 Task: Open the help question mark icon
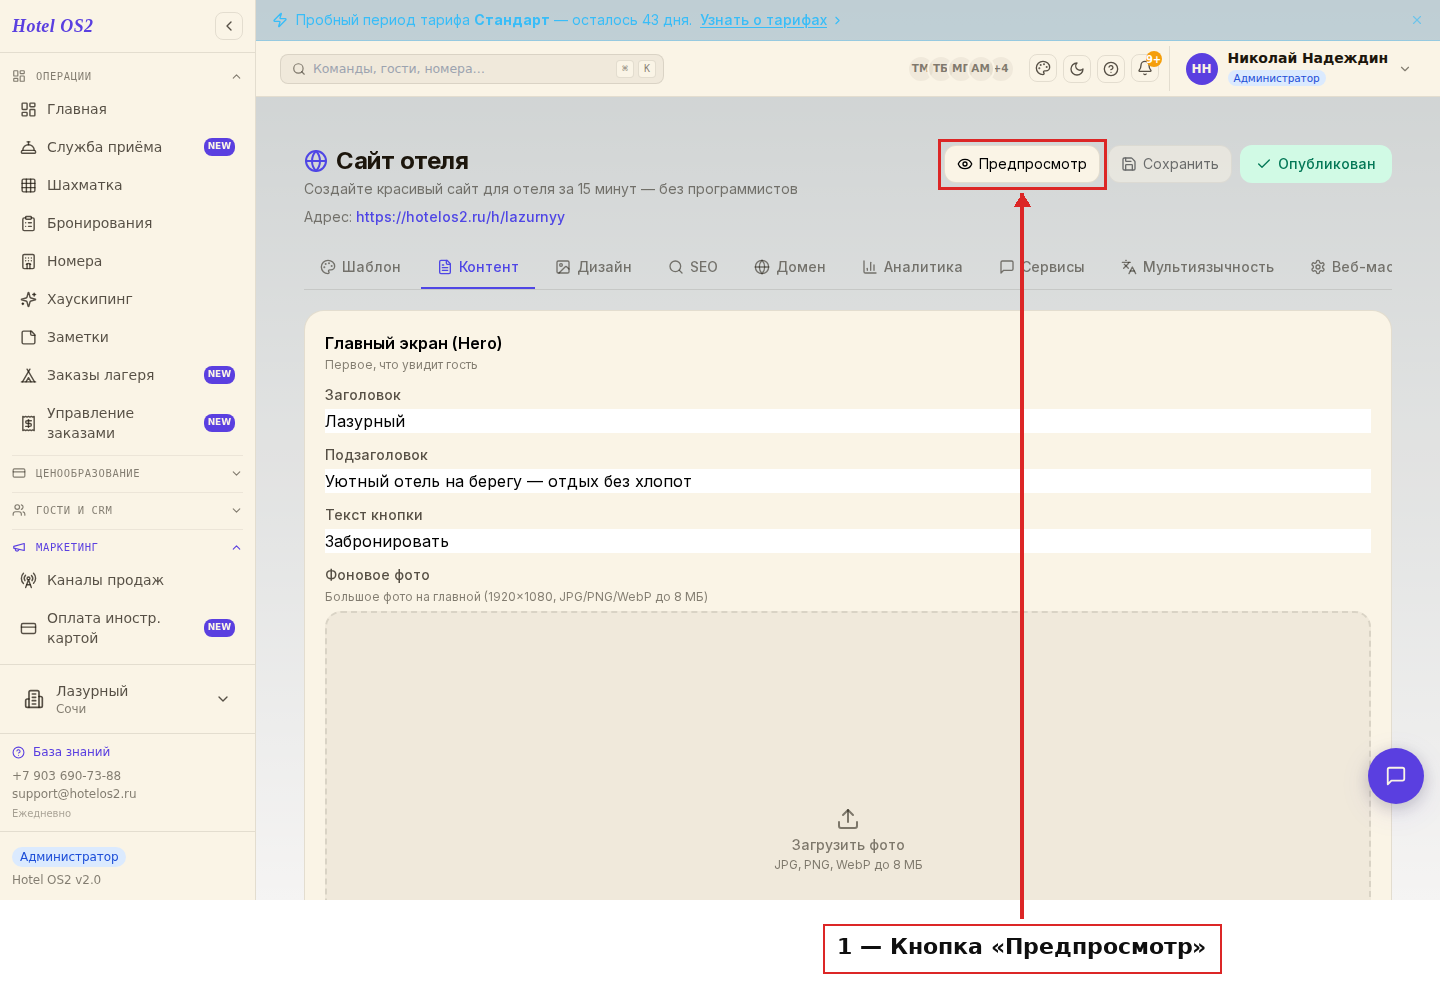[1111, 69]
